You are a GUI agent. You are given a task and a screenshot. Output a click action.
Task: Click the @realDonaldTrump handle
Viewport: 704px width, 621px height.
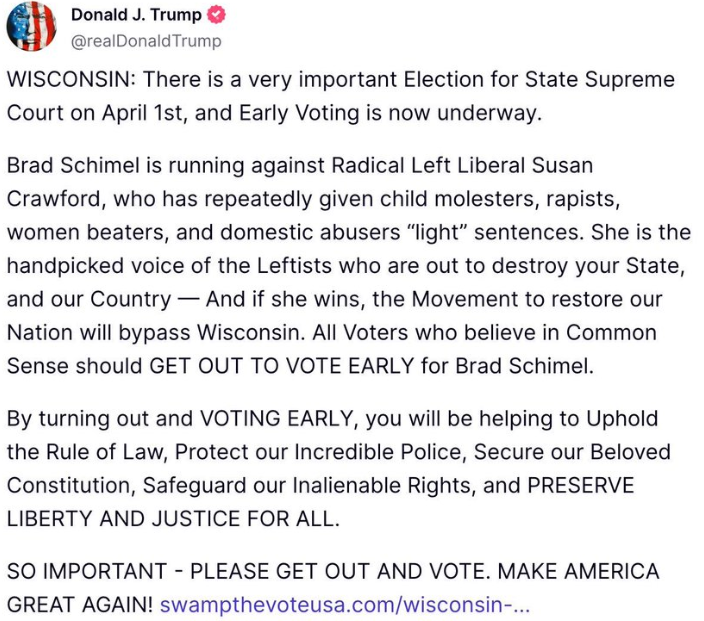pos(146,41)
